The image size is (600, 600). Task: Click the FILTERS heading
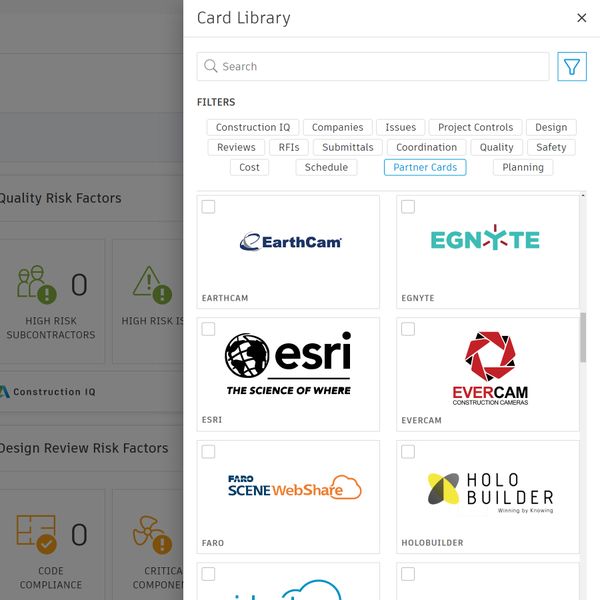tap(216, 102)
